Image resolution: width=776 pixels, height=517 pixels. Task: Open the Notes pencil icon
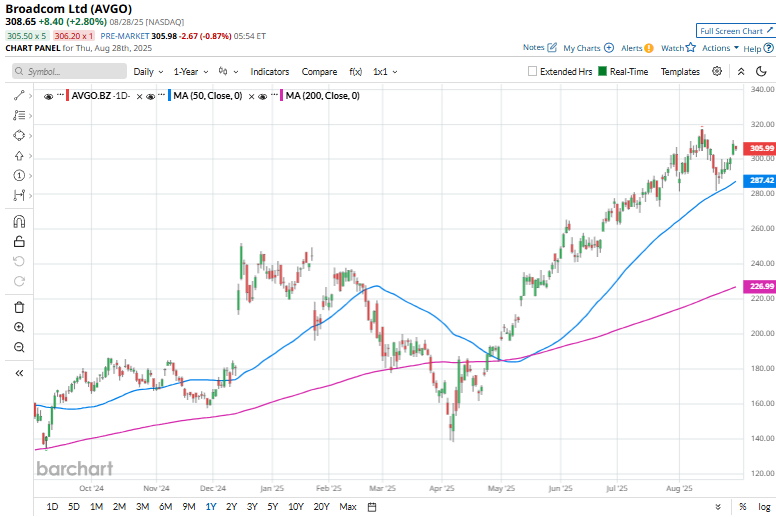552,47
